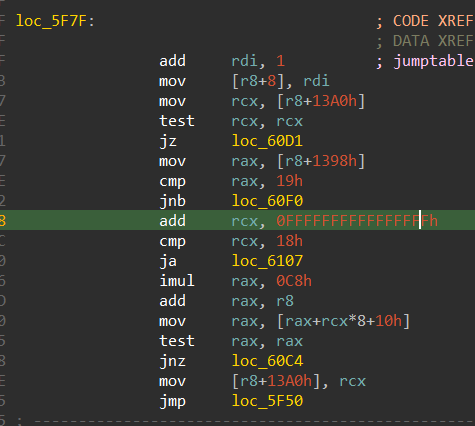Image resolution: width=475 pixels, height=426 pixels.
Task: Select the 'add rdi, 1' mnemonic
Action: pyautogui.click(x=172, y=61)
